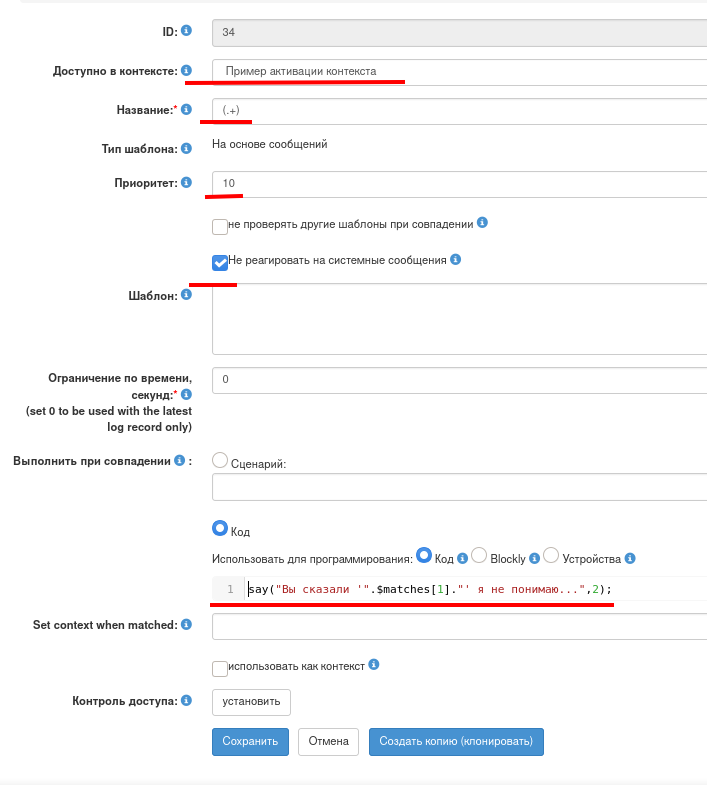Open the Сценарий selection dropdown
This screenshot has width=707, height=785.
click(460, 488)
